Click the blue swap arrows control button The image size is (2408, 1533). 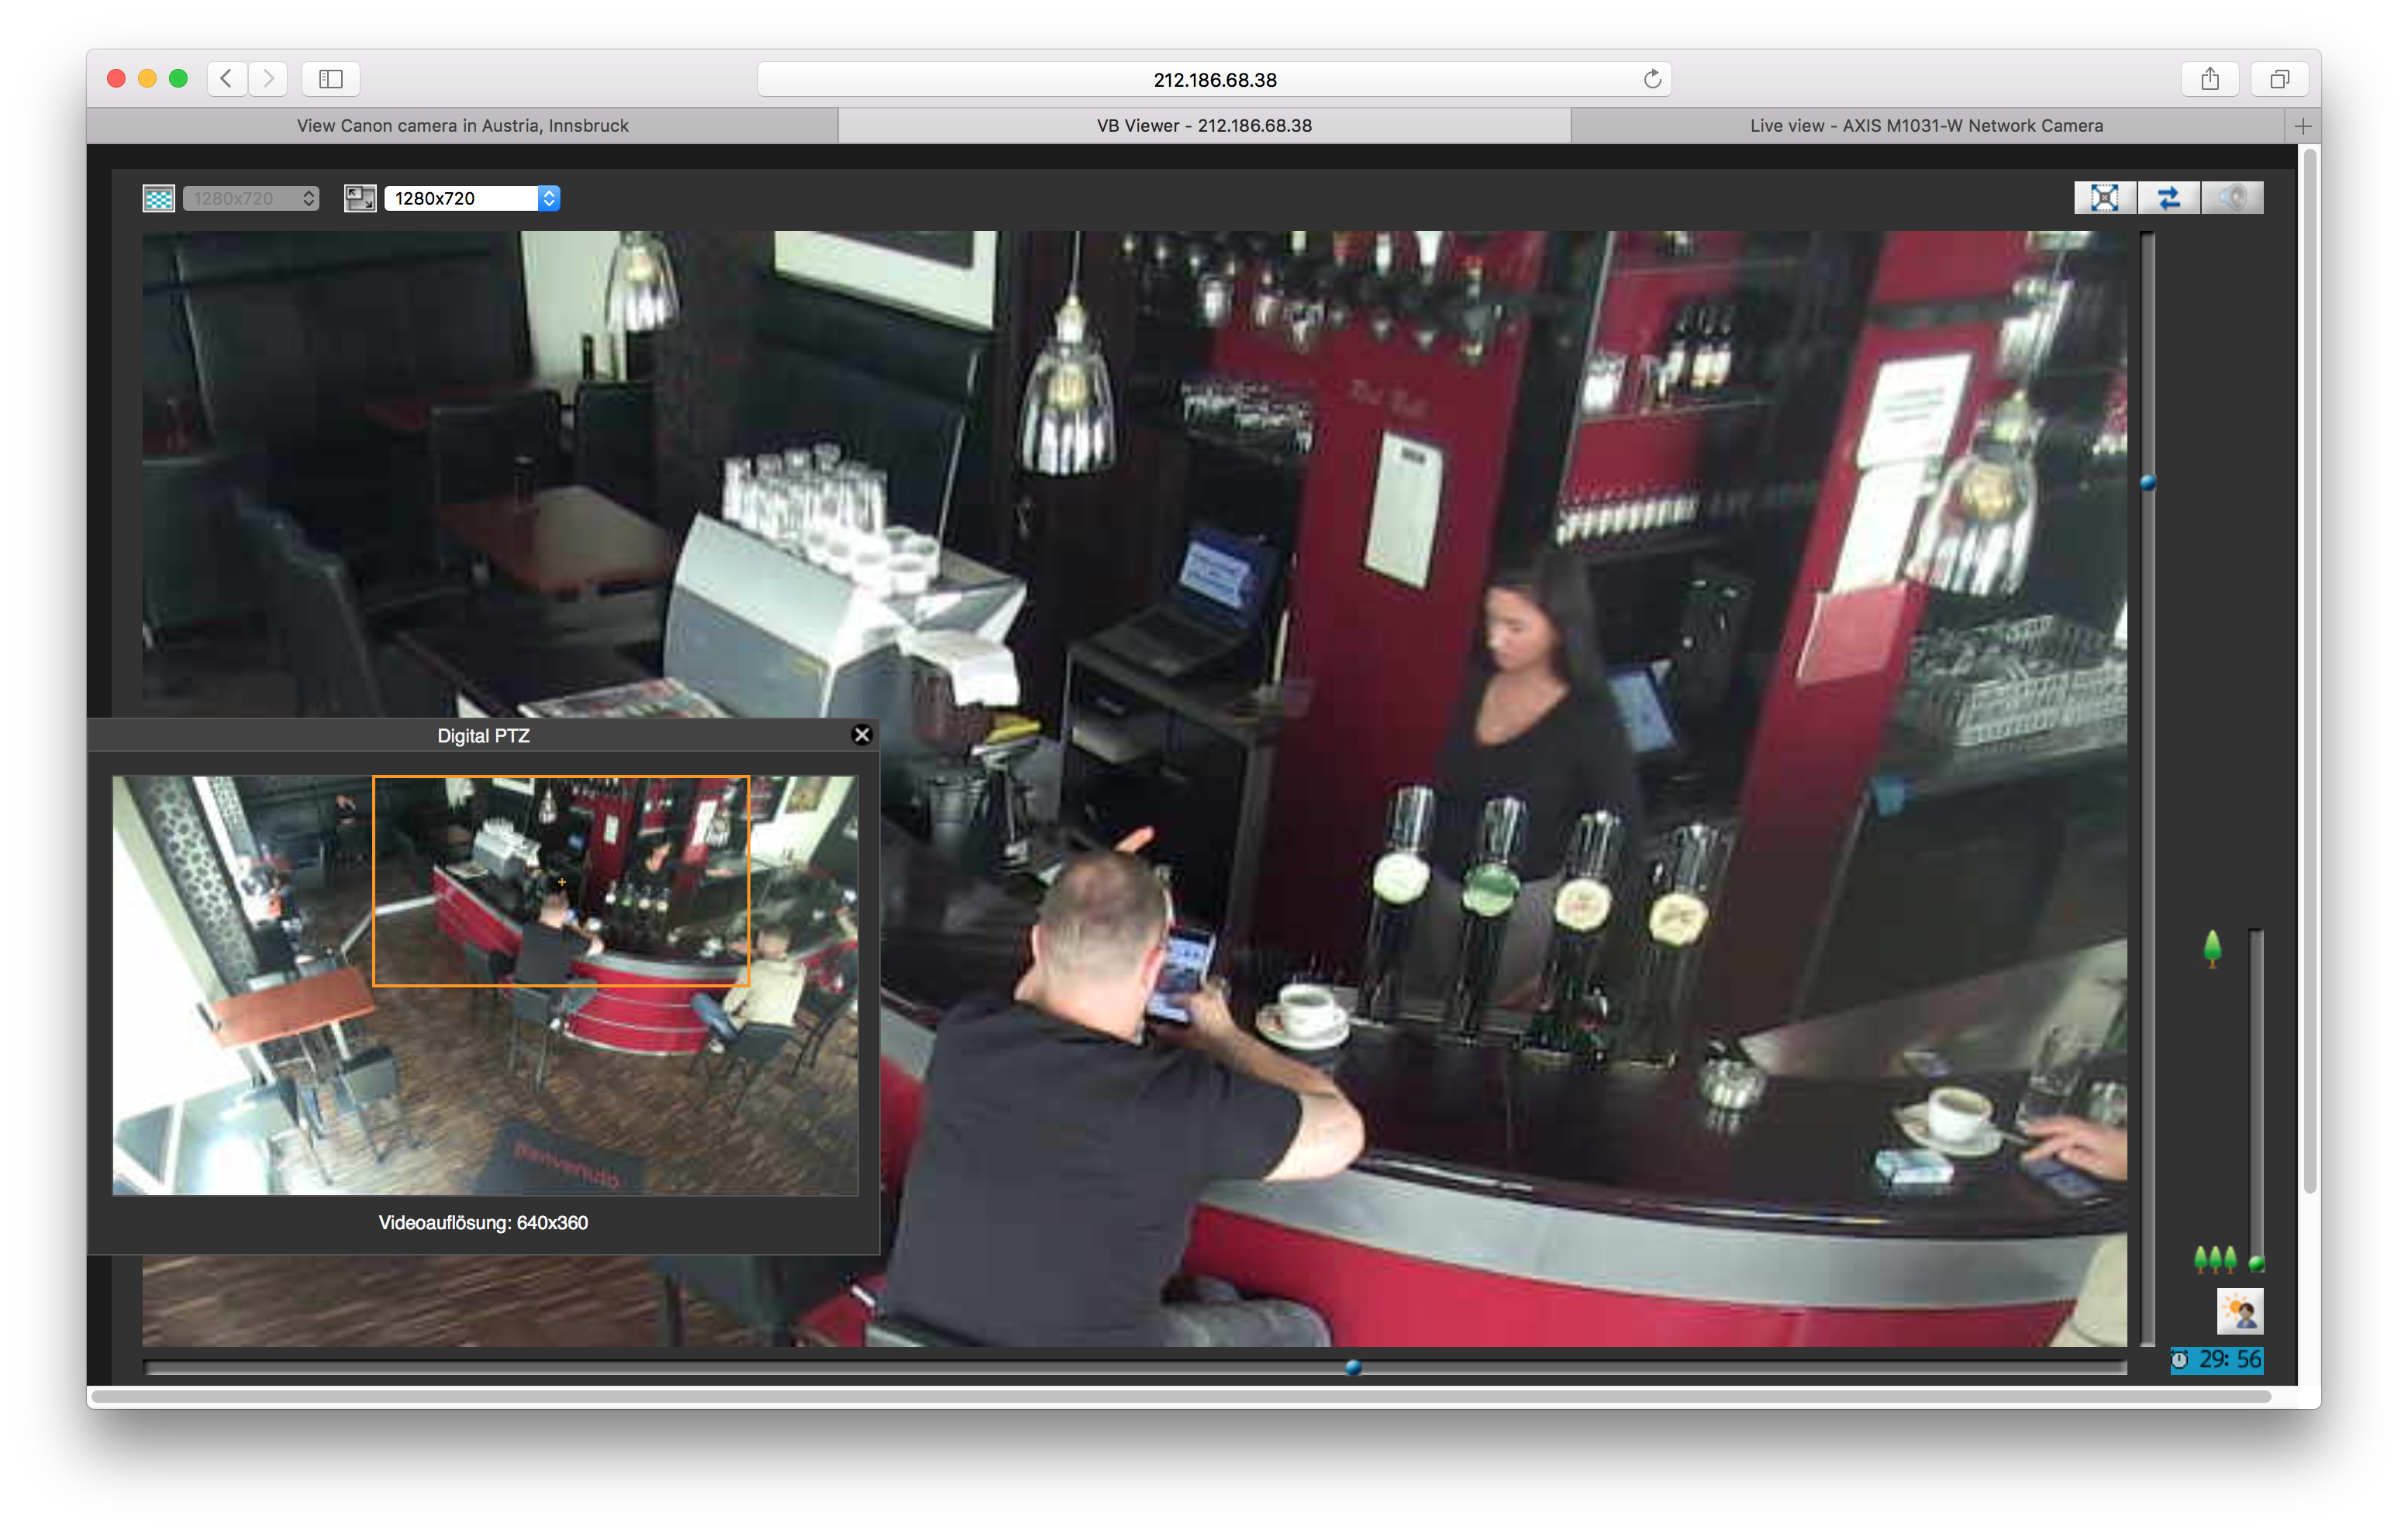tap(2168, 198)
